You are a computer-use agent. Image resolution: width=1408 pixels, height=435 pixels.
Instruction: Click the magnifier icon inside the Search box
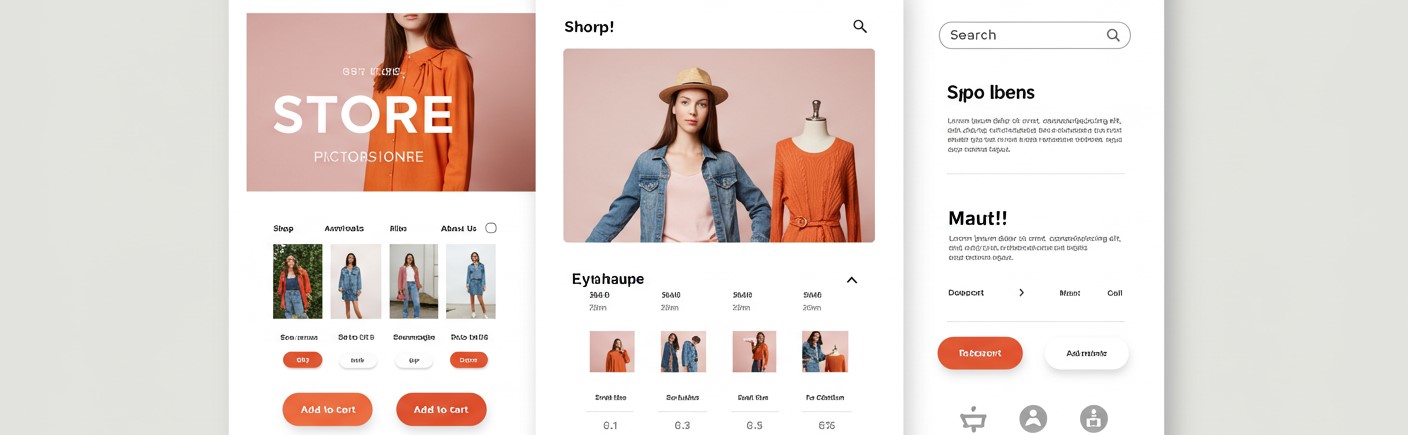click(x=1113, y=35)
